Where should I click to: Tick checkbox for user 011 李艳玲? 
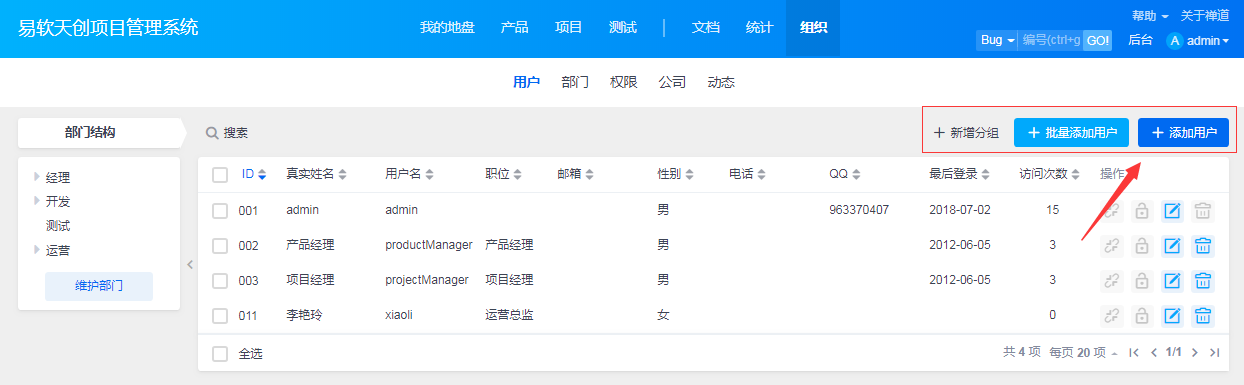(x=220, y=316)
